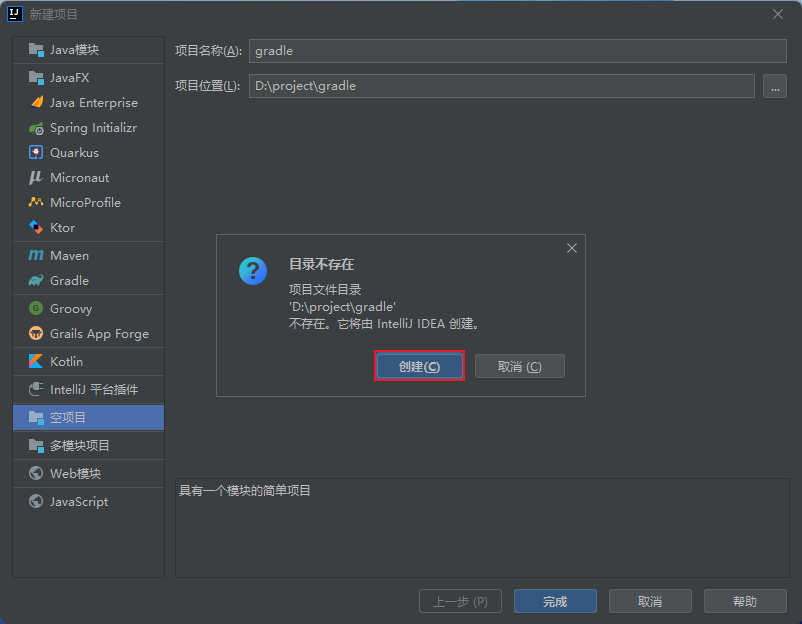802x624 pixels.
Task: Click the 创建(C) button in dialog
Action: coord(419,366)
